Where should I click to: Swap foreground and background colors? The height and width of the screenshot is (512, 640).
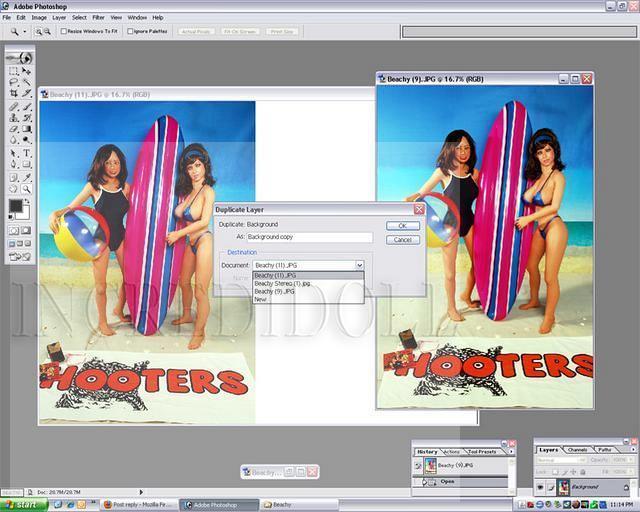pyautogui.click(x=27, y=201)
